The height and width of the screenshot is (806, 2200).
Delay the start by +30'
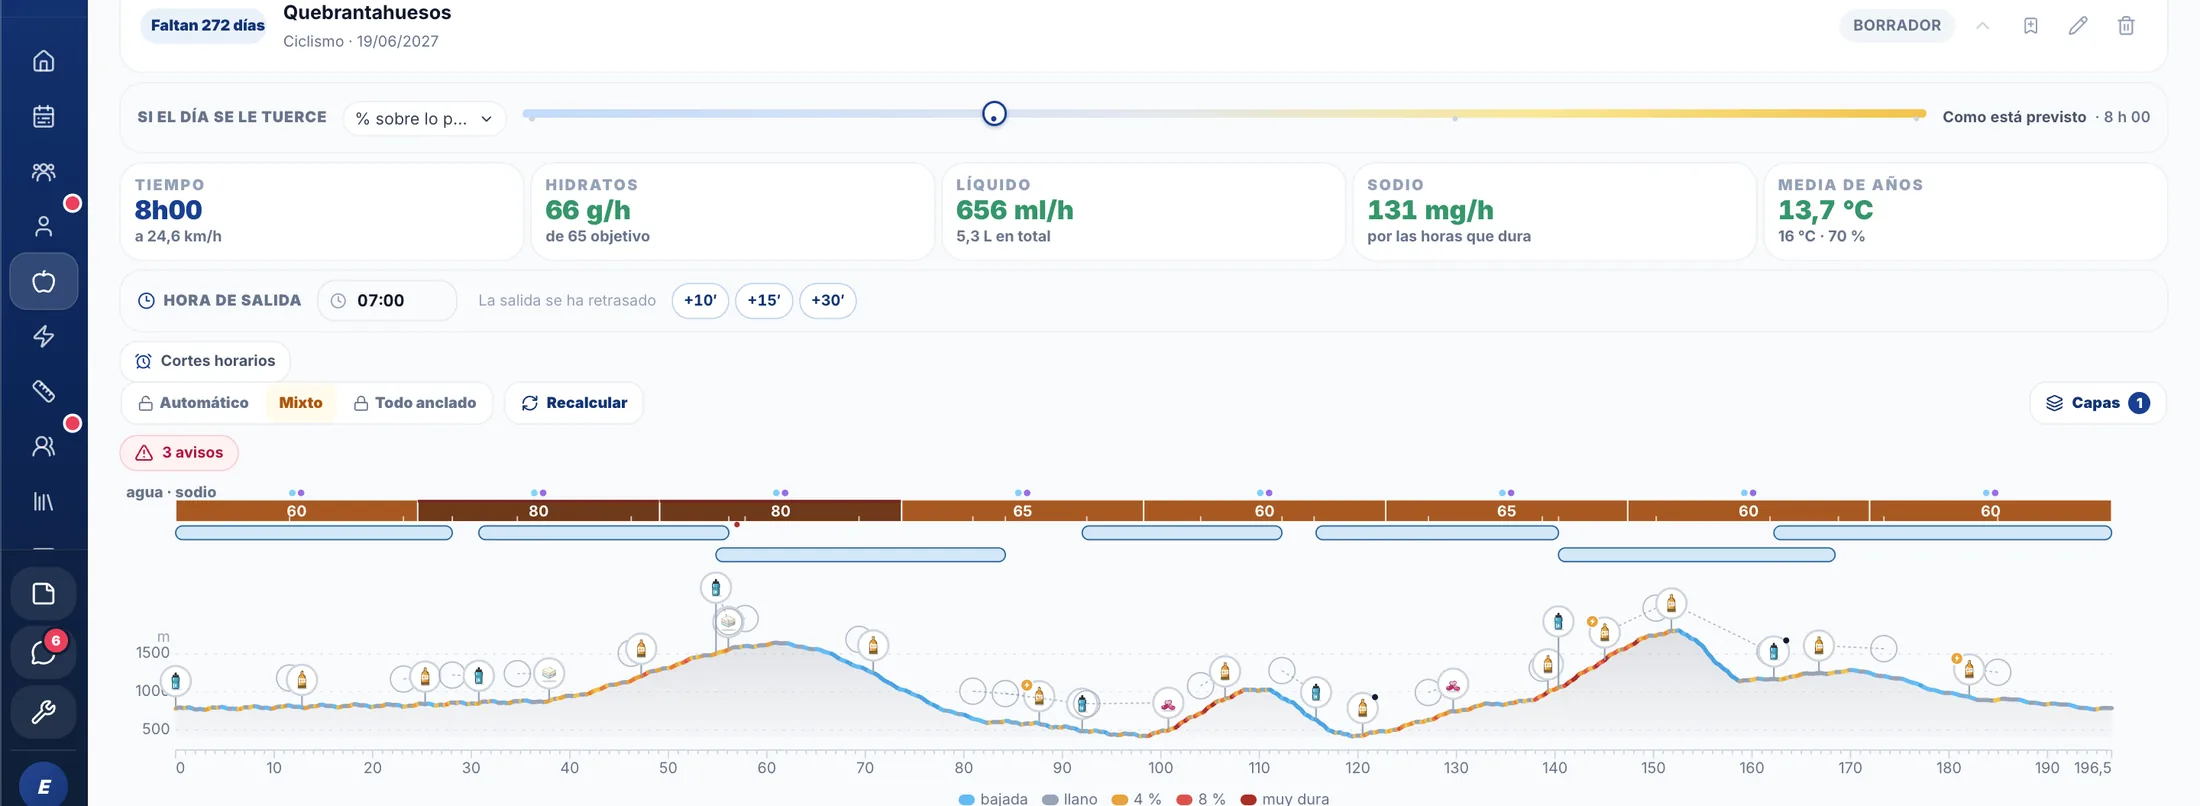coord(828,300)
